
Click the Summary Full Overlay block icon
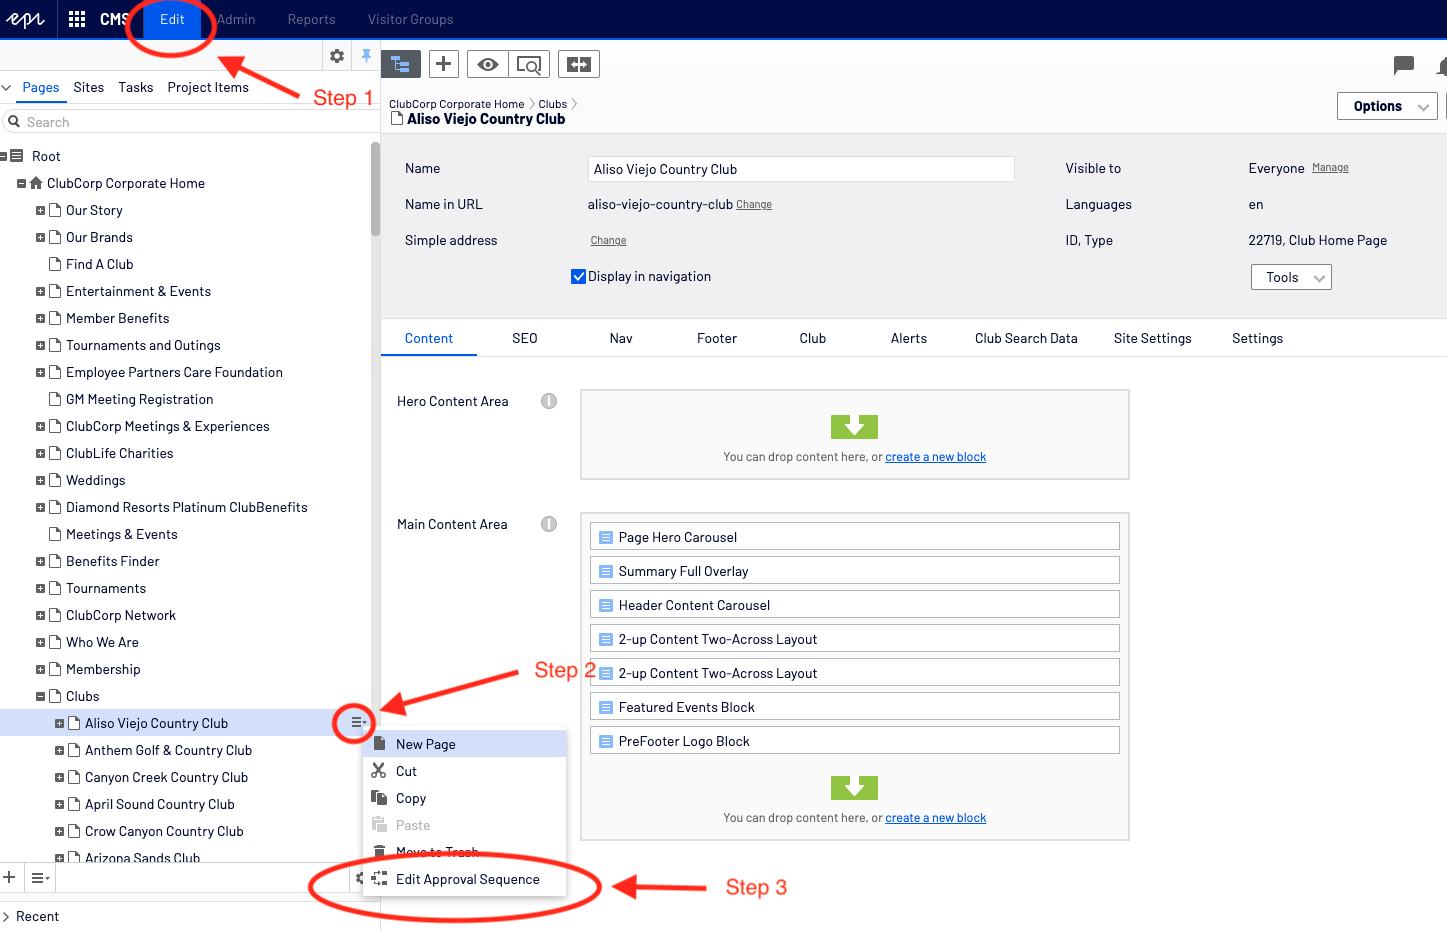point(605,571)
